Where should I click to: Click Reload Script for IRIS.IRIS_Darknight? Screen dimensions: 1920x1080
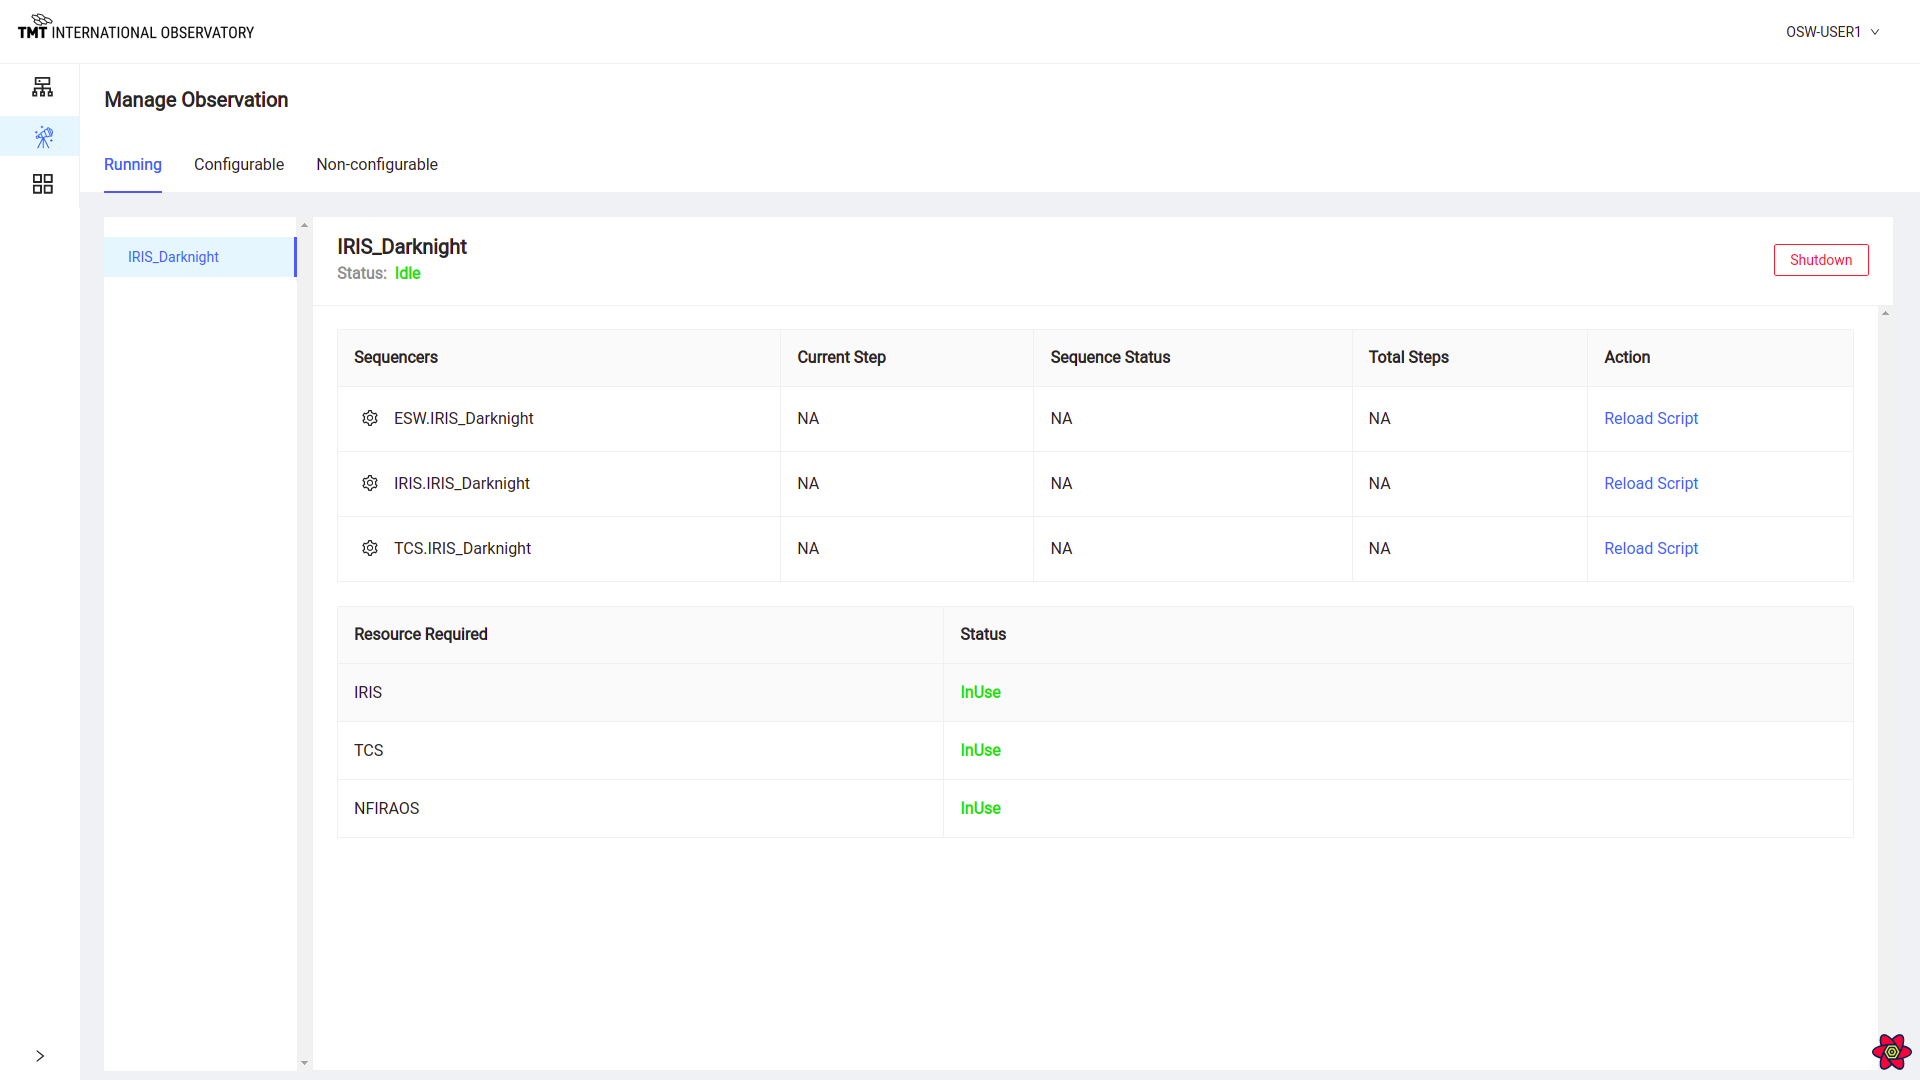(x=1651, y=483)
